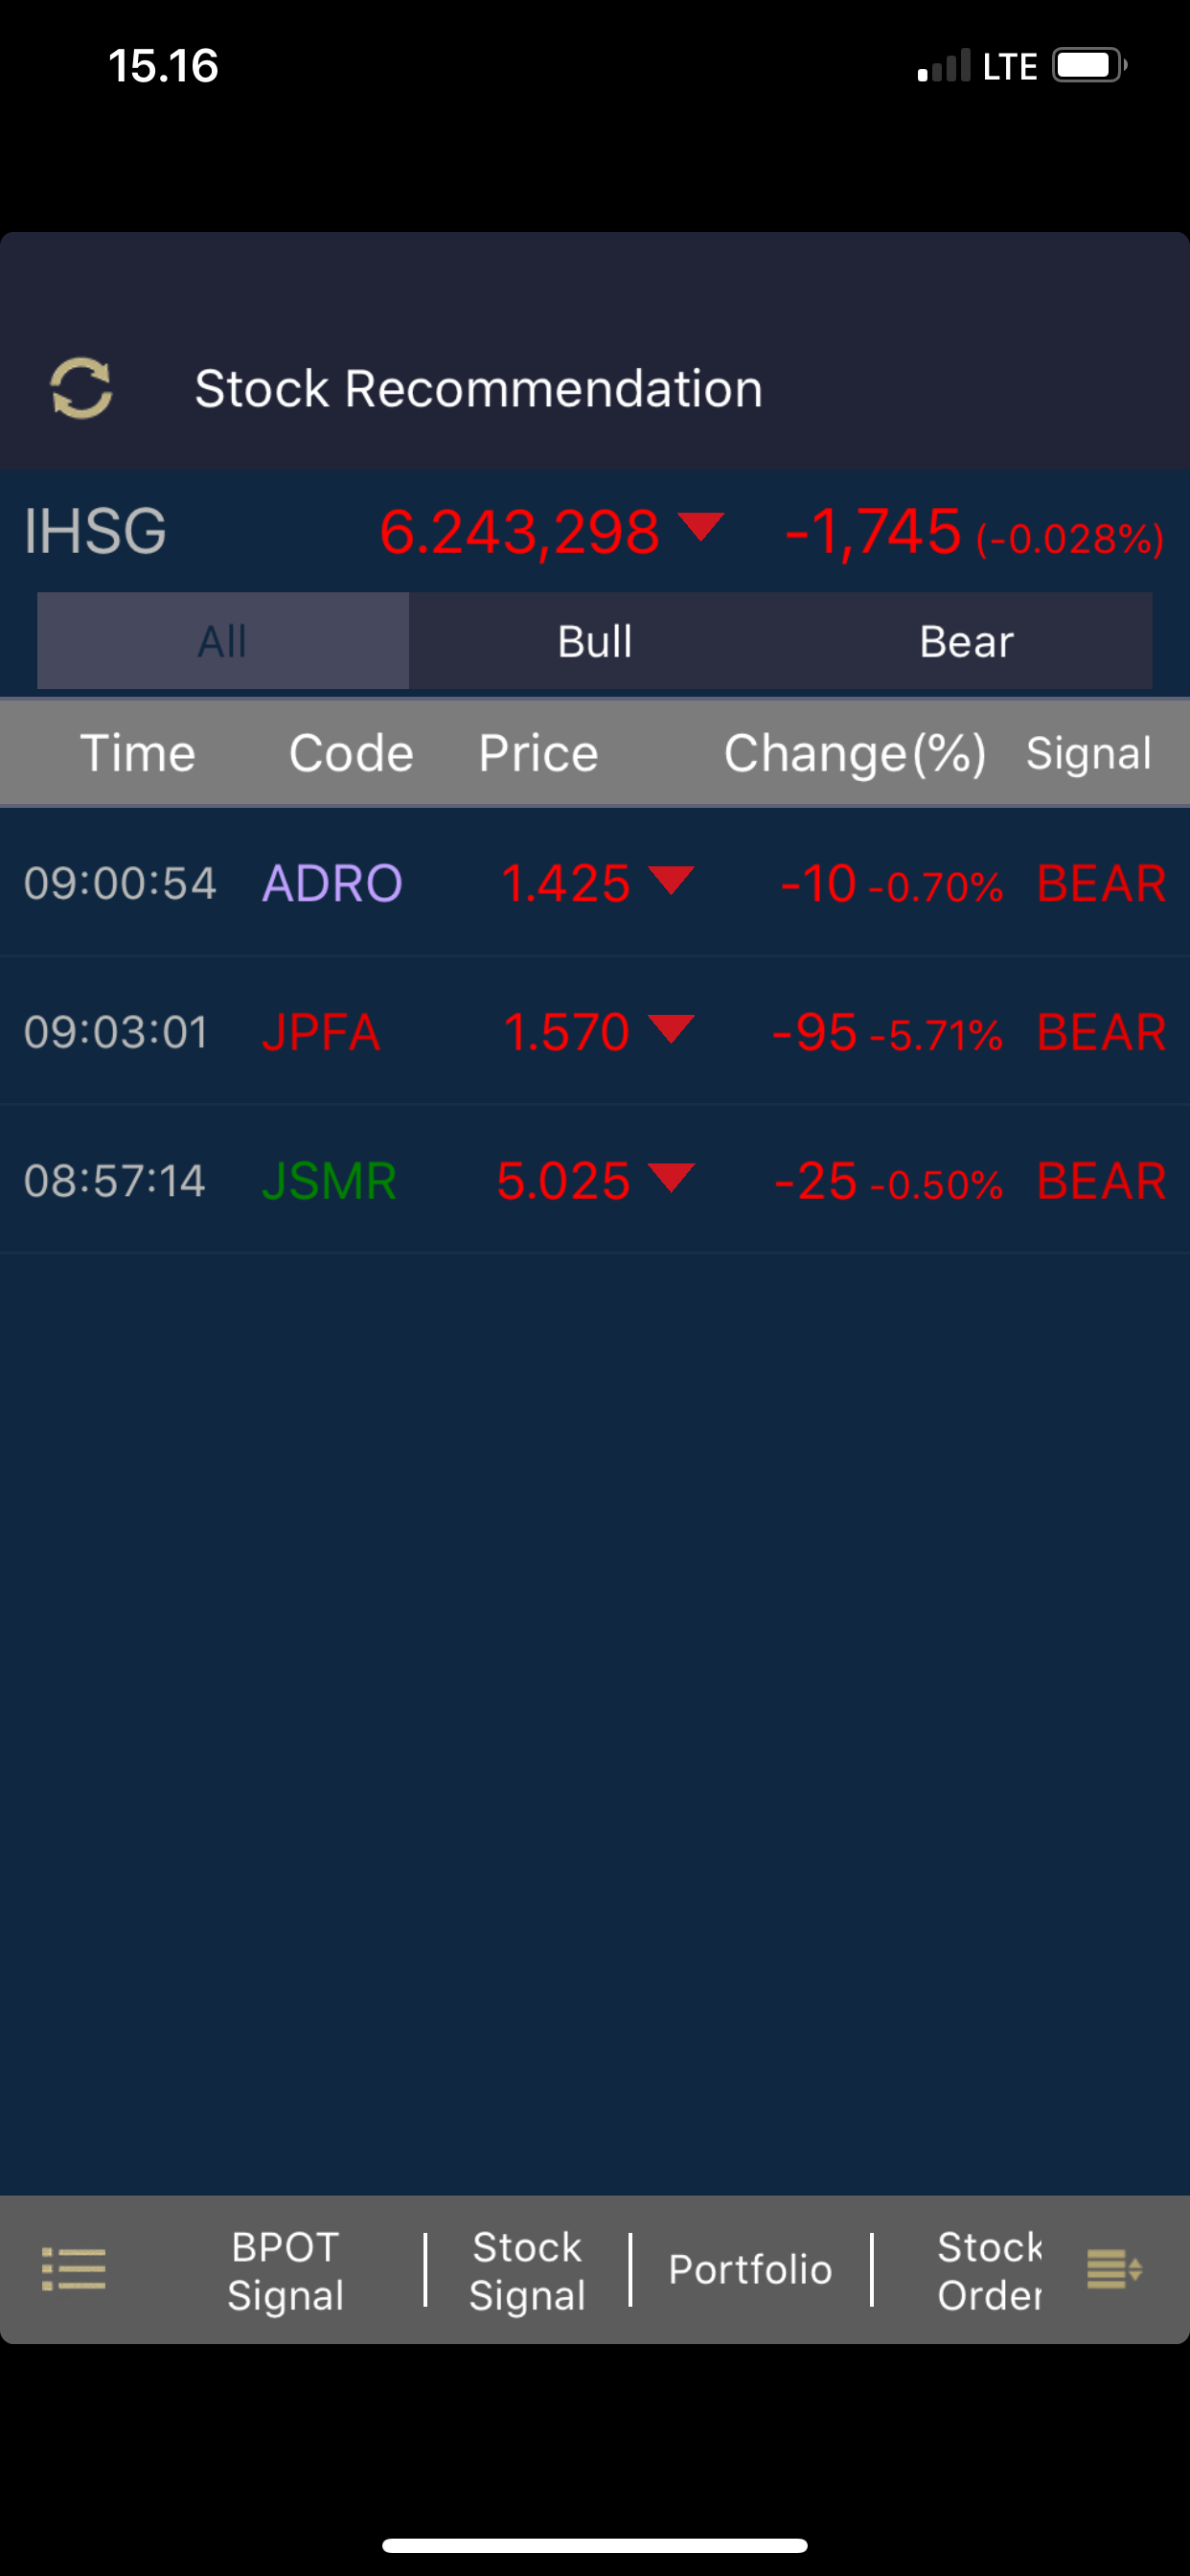Tap the down arrow beside JSMR price 5.025
Viewport: 1190px width, 2576px height.
671,1178
